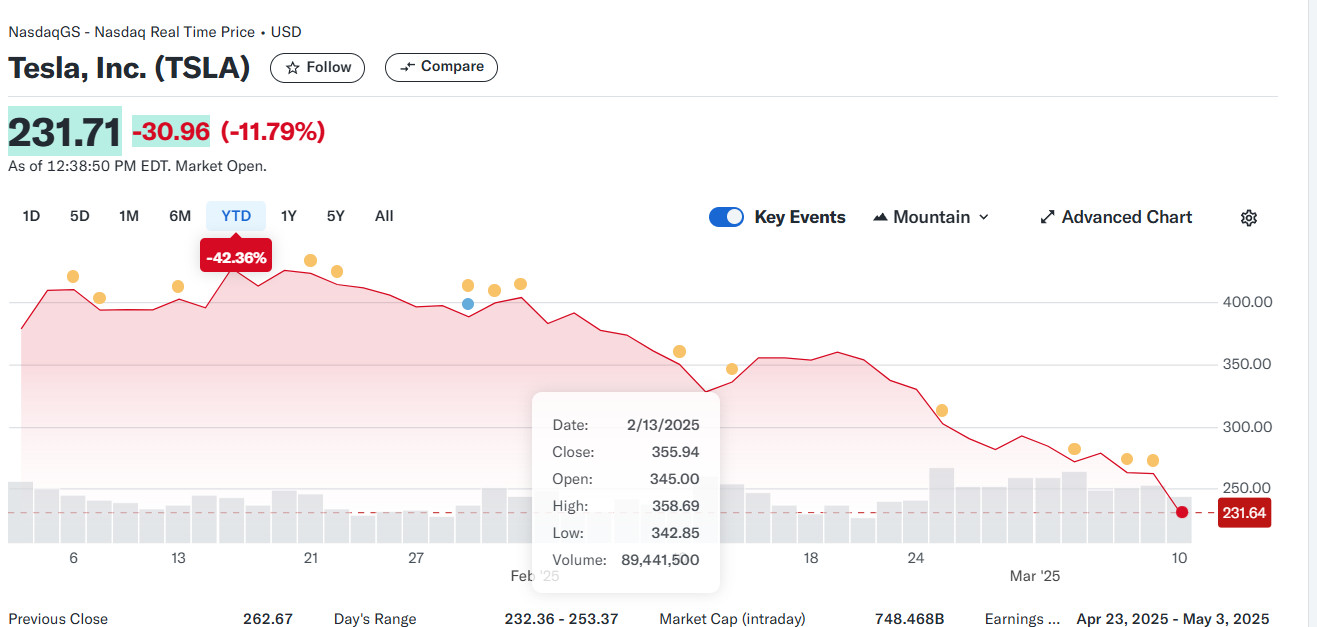The width and height of the screenshot is (1317, 627).
Task: Follow Tesla stock with star button
Action: [x=318, y=67]
